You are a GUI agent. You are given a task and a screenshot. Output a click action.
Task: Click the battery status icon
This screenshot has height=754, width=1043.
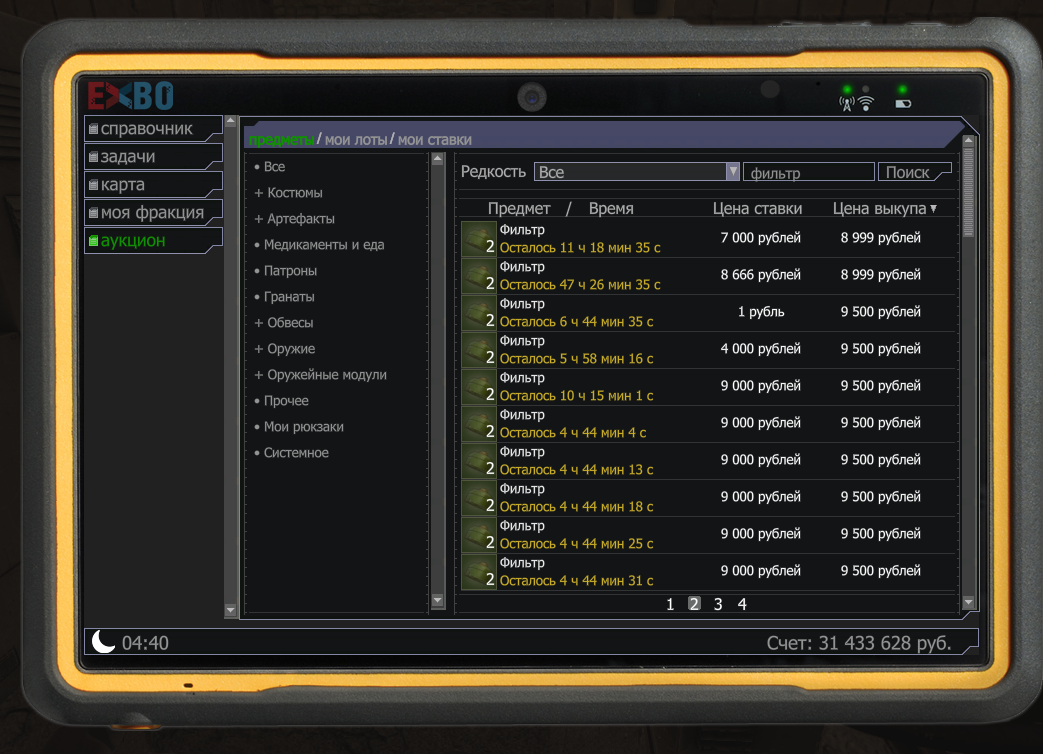902,103
